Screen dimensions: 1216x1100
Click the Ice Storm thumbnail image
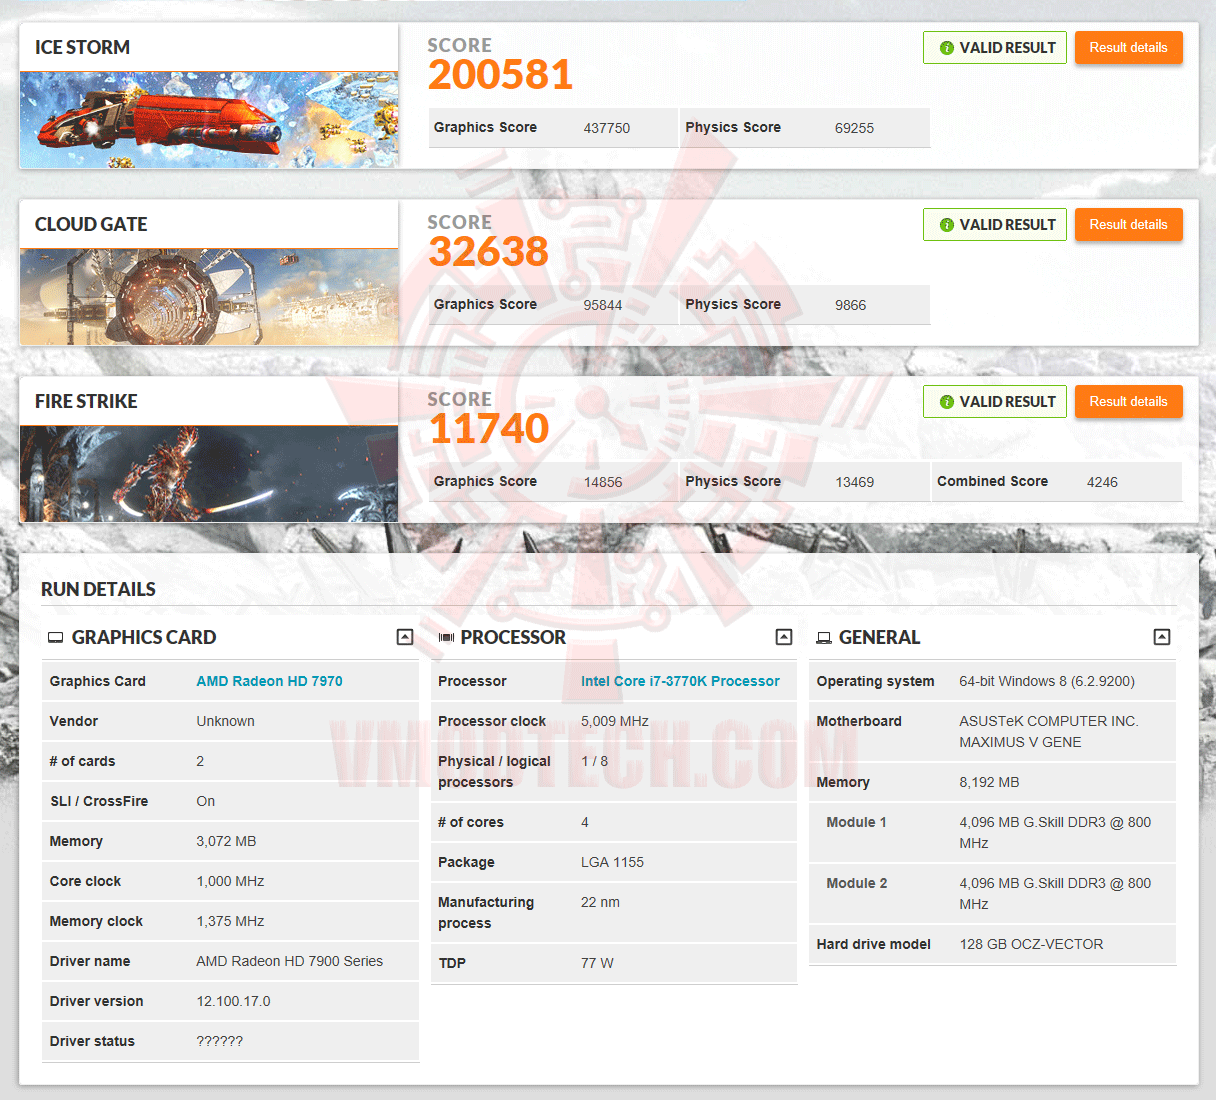coord(209,119)
